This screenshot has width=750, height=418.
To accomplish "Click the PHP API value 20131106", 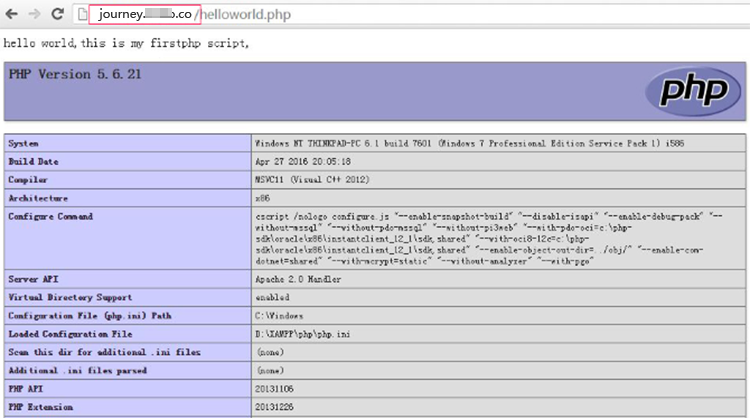I will pos(275,389).
